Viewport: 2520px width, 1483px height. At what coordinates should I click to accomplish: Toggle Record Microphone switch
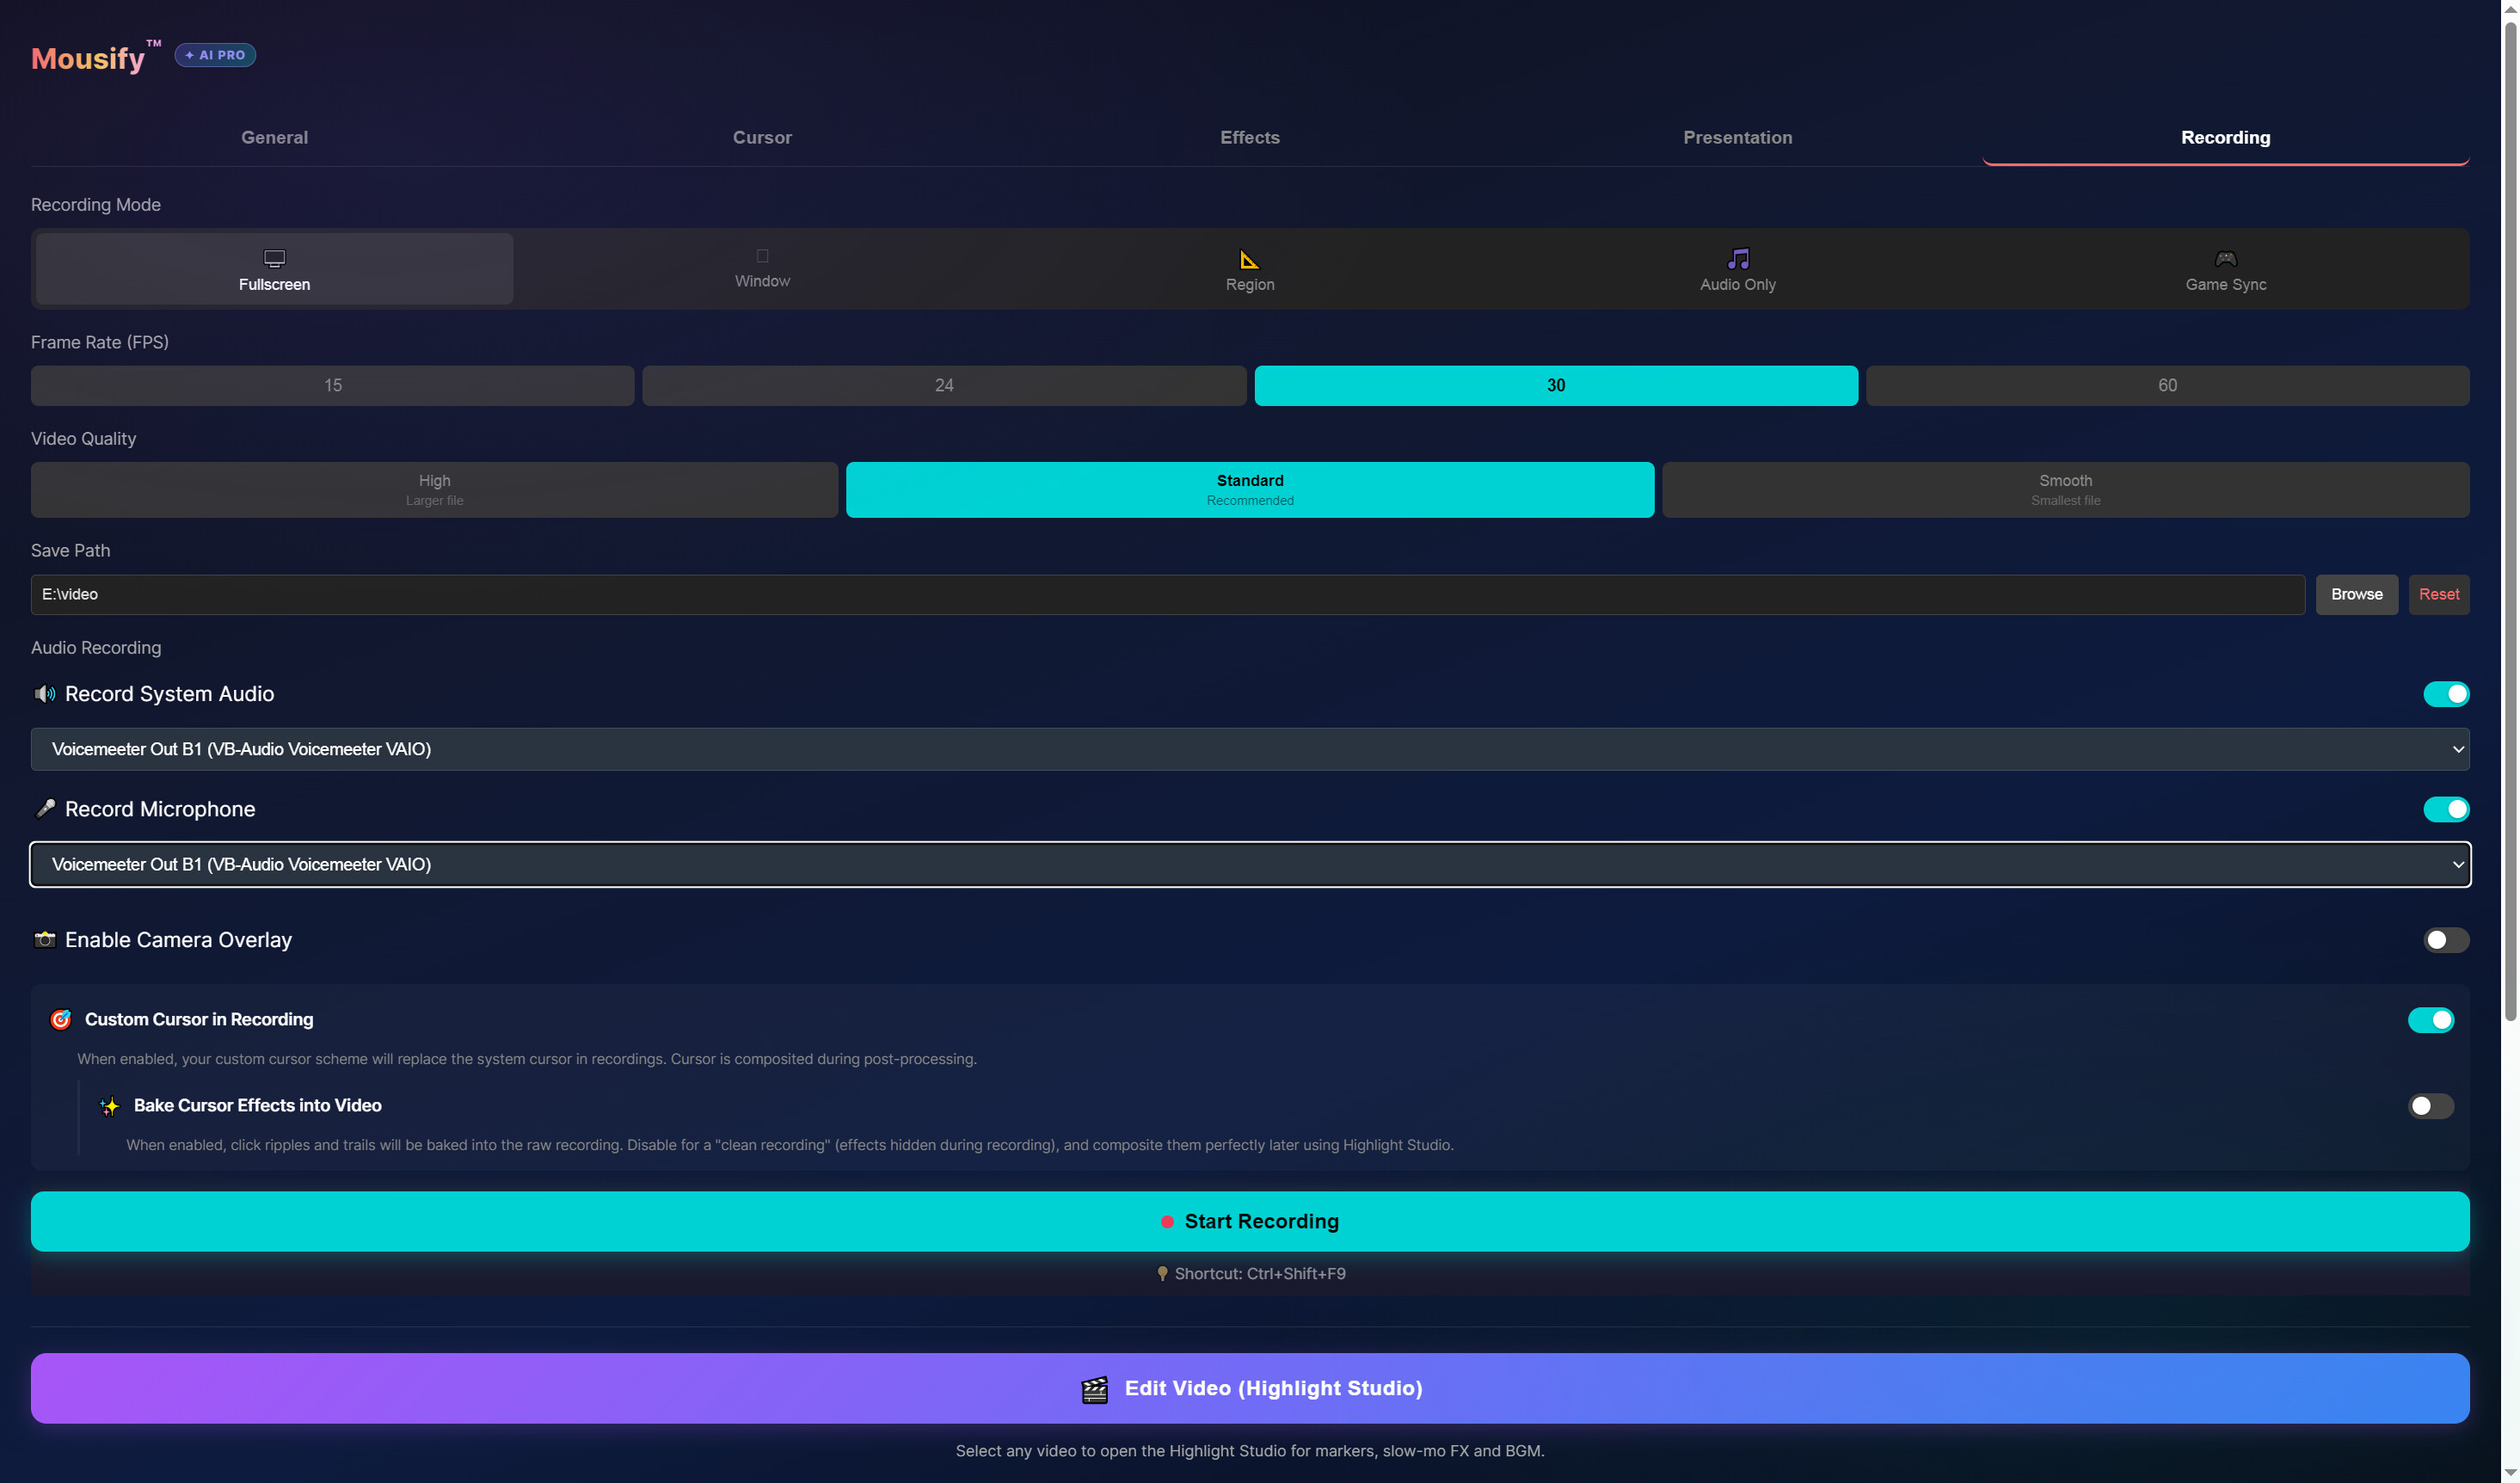[2446, 809]
